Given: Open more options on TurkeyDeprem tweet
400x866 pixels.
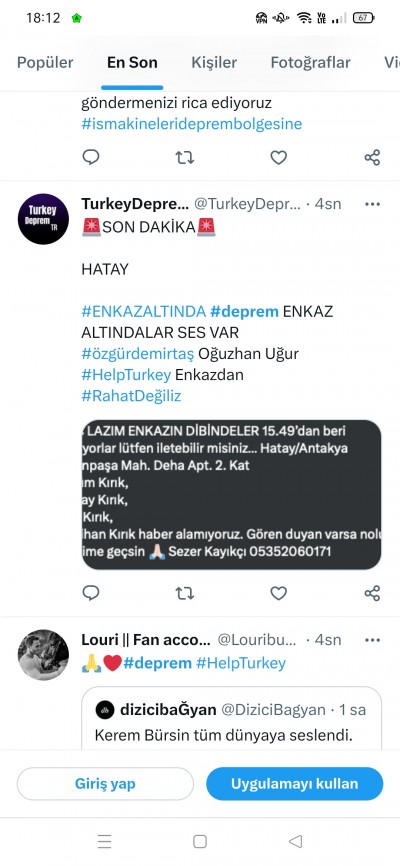Looking at the screenshot, I should point(372,204).
